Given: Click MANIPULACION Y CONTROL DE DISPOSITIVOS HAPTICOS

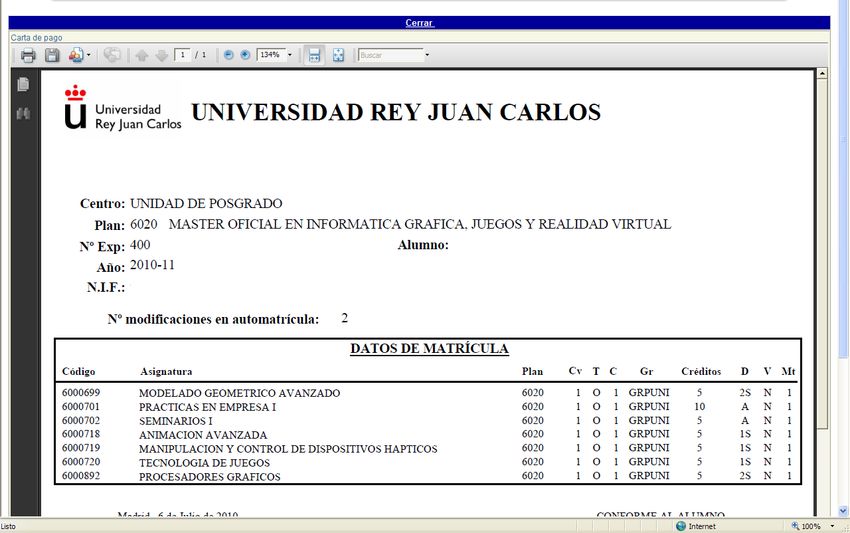Looking at the screenshot, I should pyautogui.click(x=288, y=449).
